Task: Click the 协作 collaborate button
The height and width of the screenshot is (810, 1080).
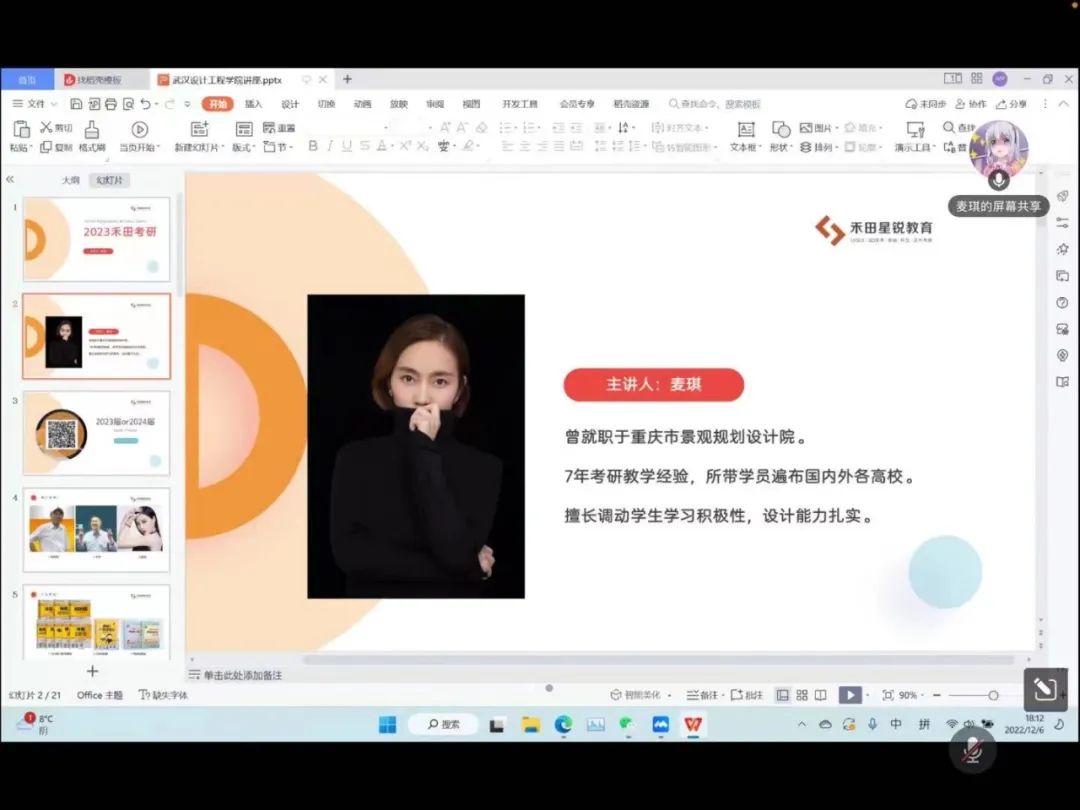Action: click(971, 104)
